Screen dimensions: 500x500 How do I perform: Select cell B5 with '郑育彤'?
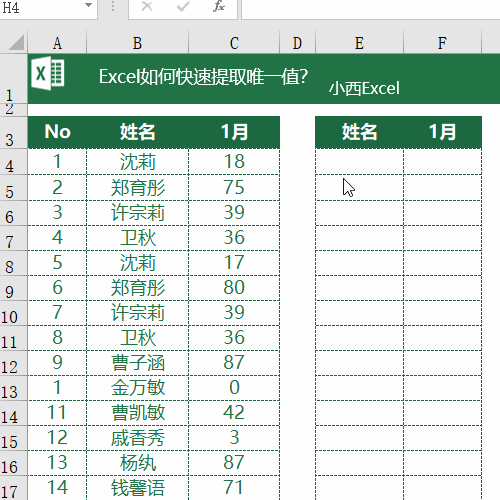point(138,187)
